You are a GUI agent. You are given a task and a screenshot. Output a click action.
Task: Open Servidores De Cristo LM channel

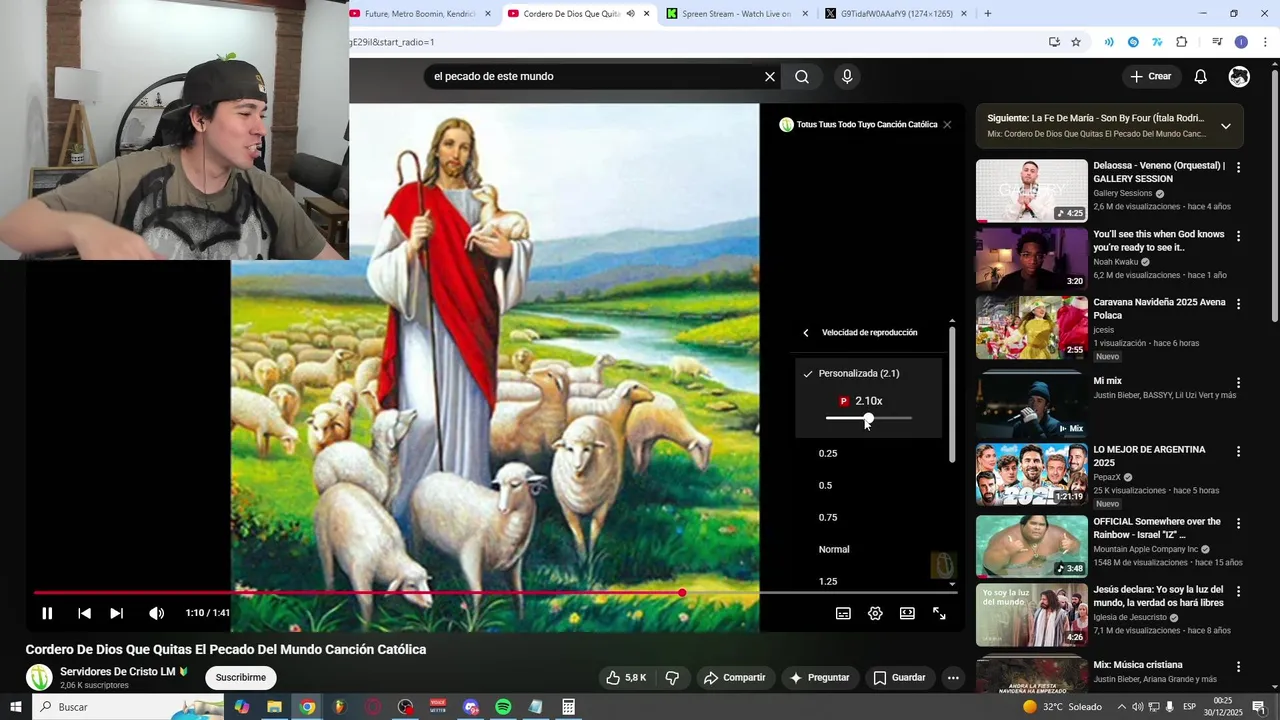tap(117, 672)
